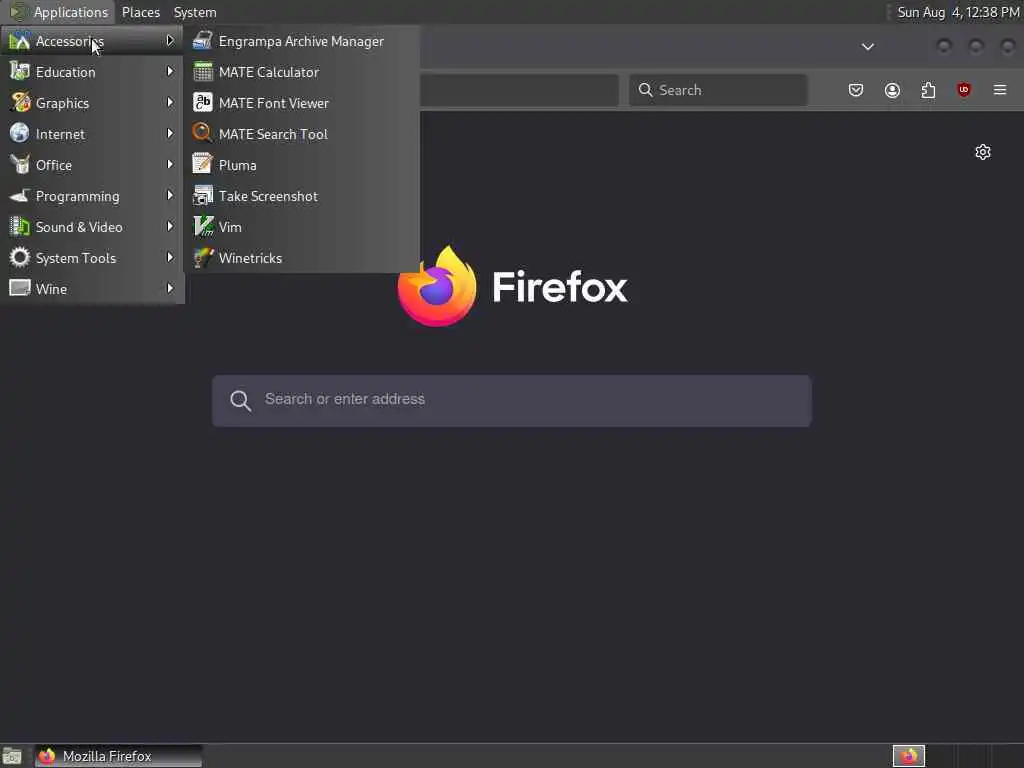Image resolution: width=1024 pixels, height=768 pixels.
Task: Click the Accessories category icon
Action: 20,40
